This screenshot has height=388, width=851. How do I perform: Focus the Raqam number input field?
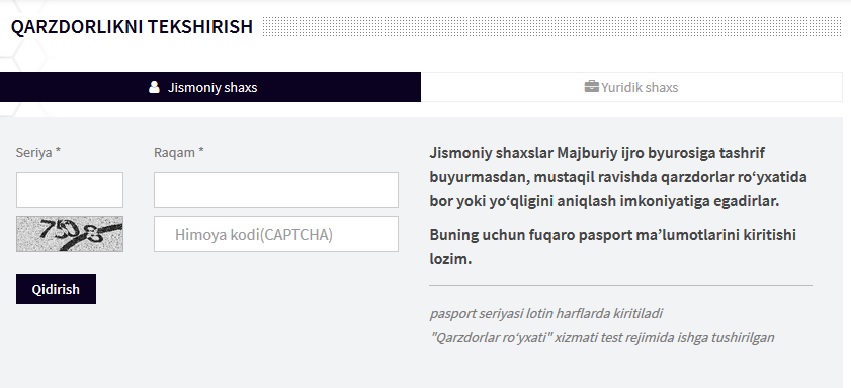pyautogui.click(x=276, y=190)
